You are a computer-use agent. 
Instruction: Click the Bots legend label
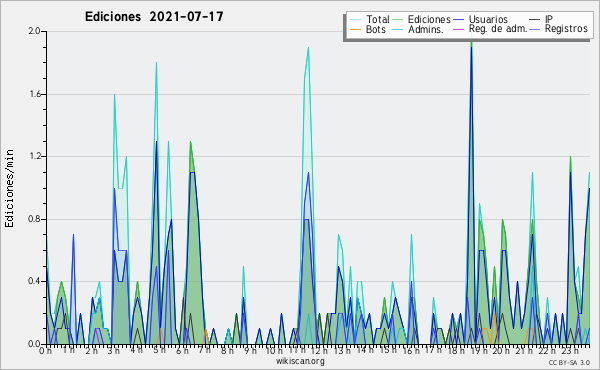pyautogui.click(x=376, y=29)
